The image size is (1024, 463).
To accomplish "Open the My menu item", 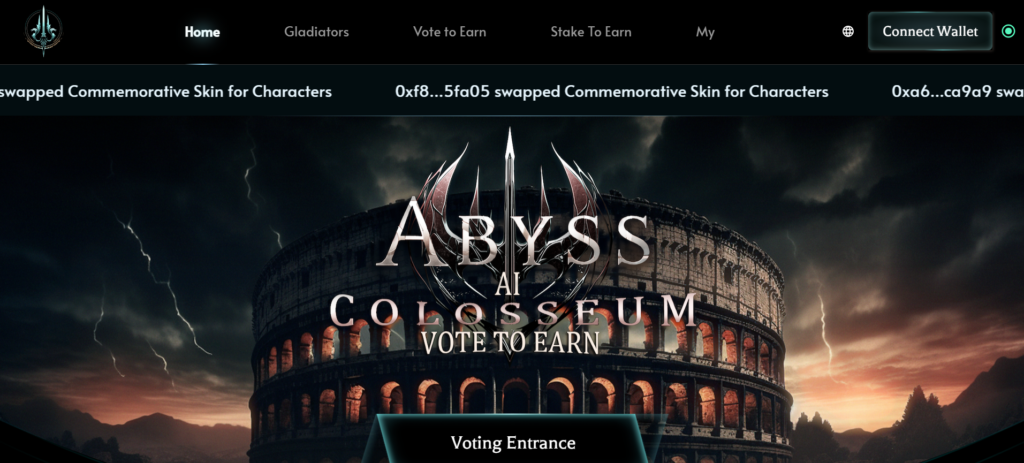I will (705, 32).
